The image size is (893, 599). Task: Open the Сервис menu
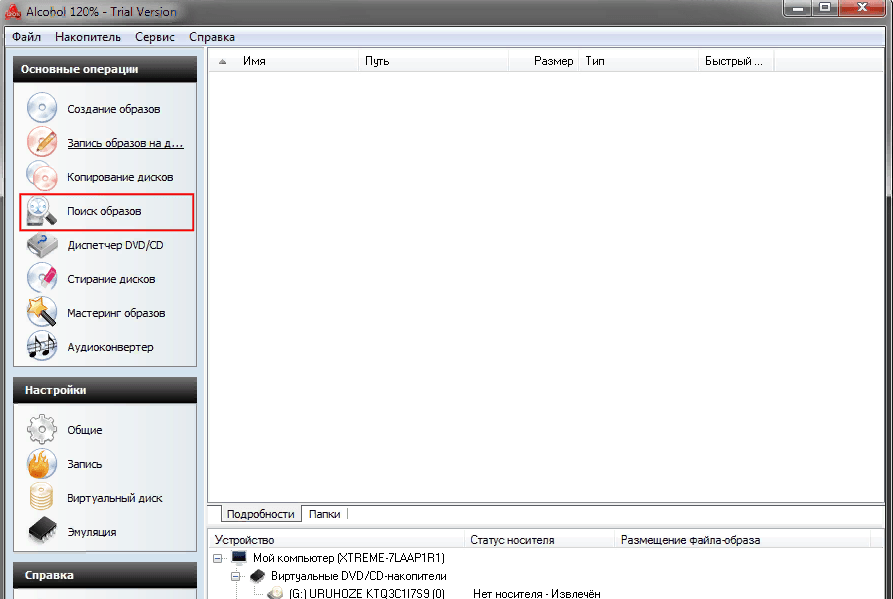[154, 37]
